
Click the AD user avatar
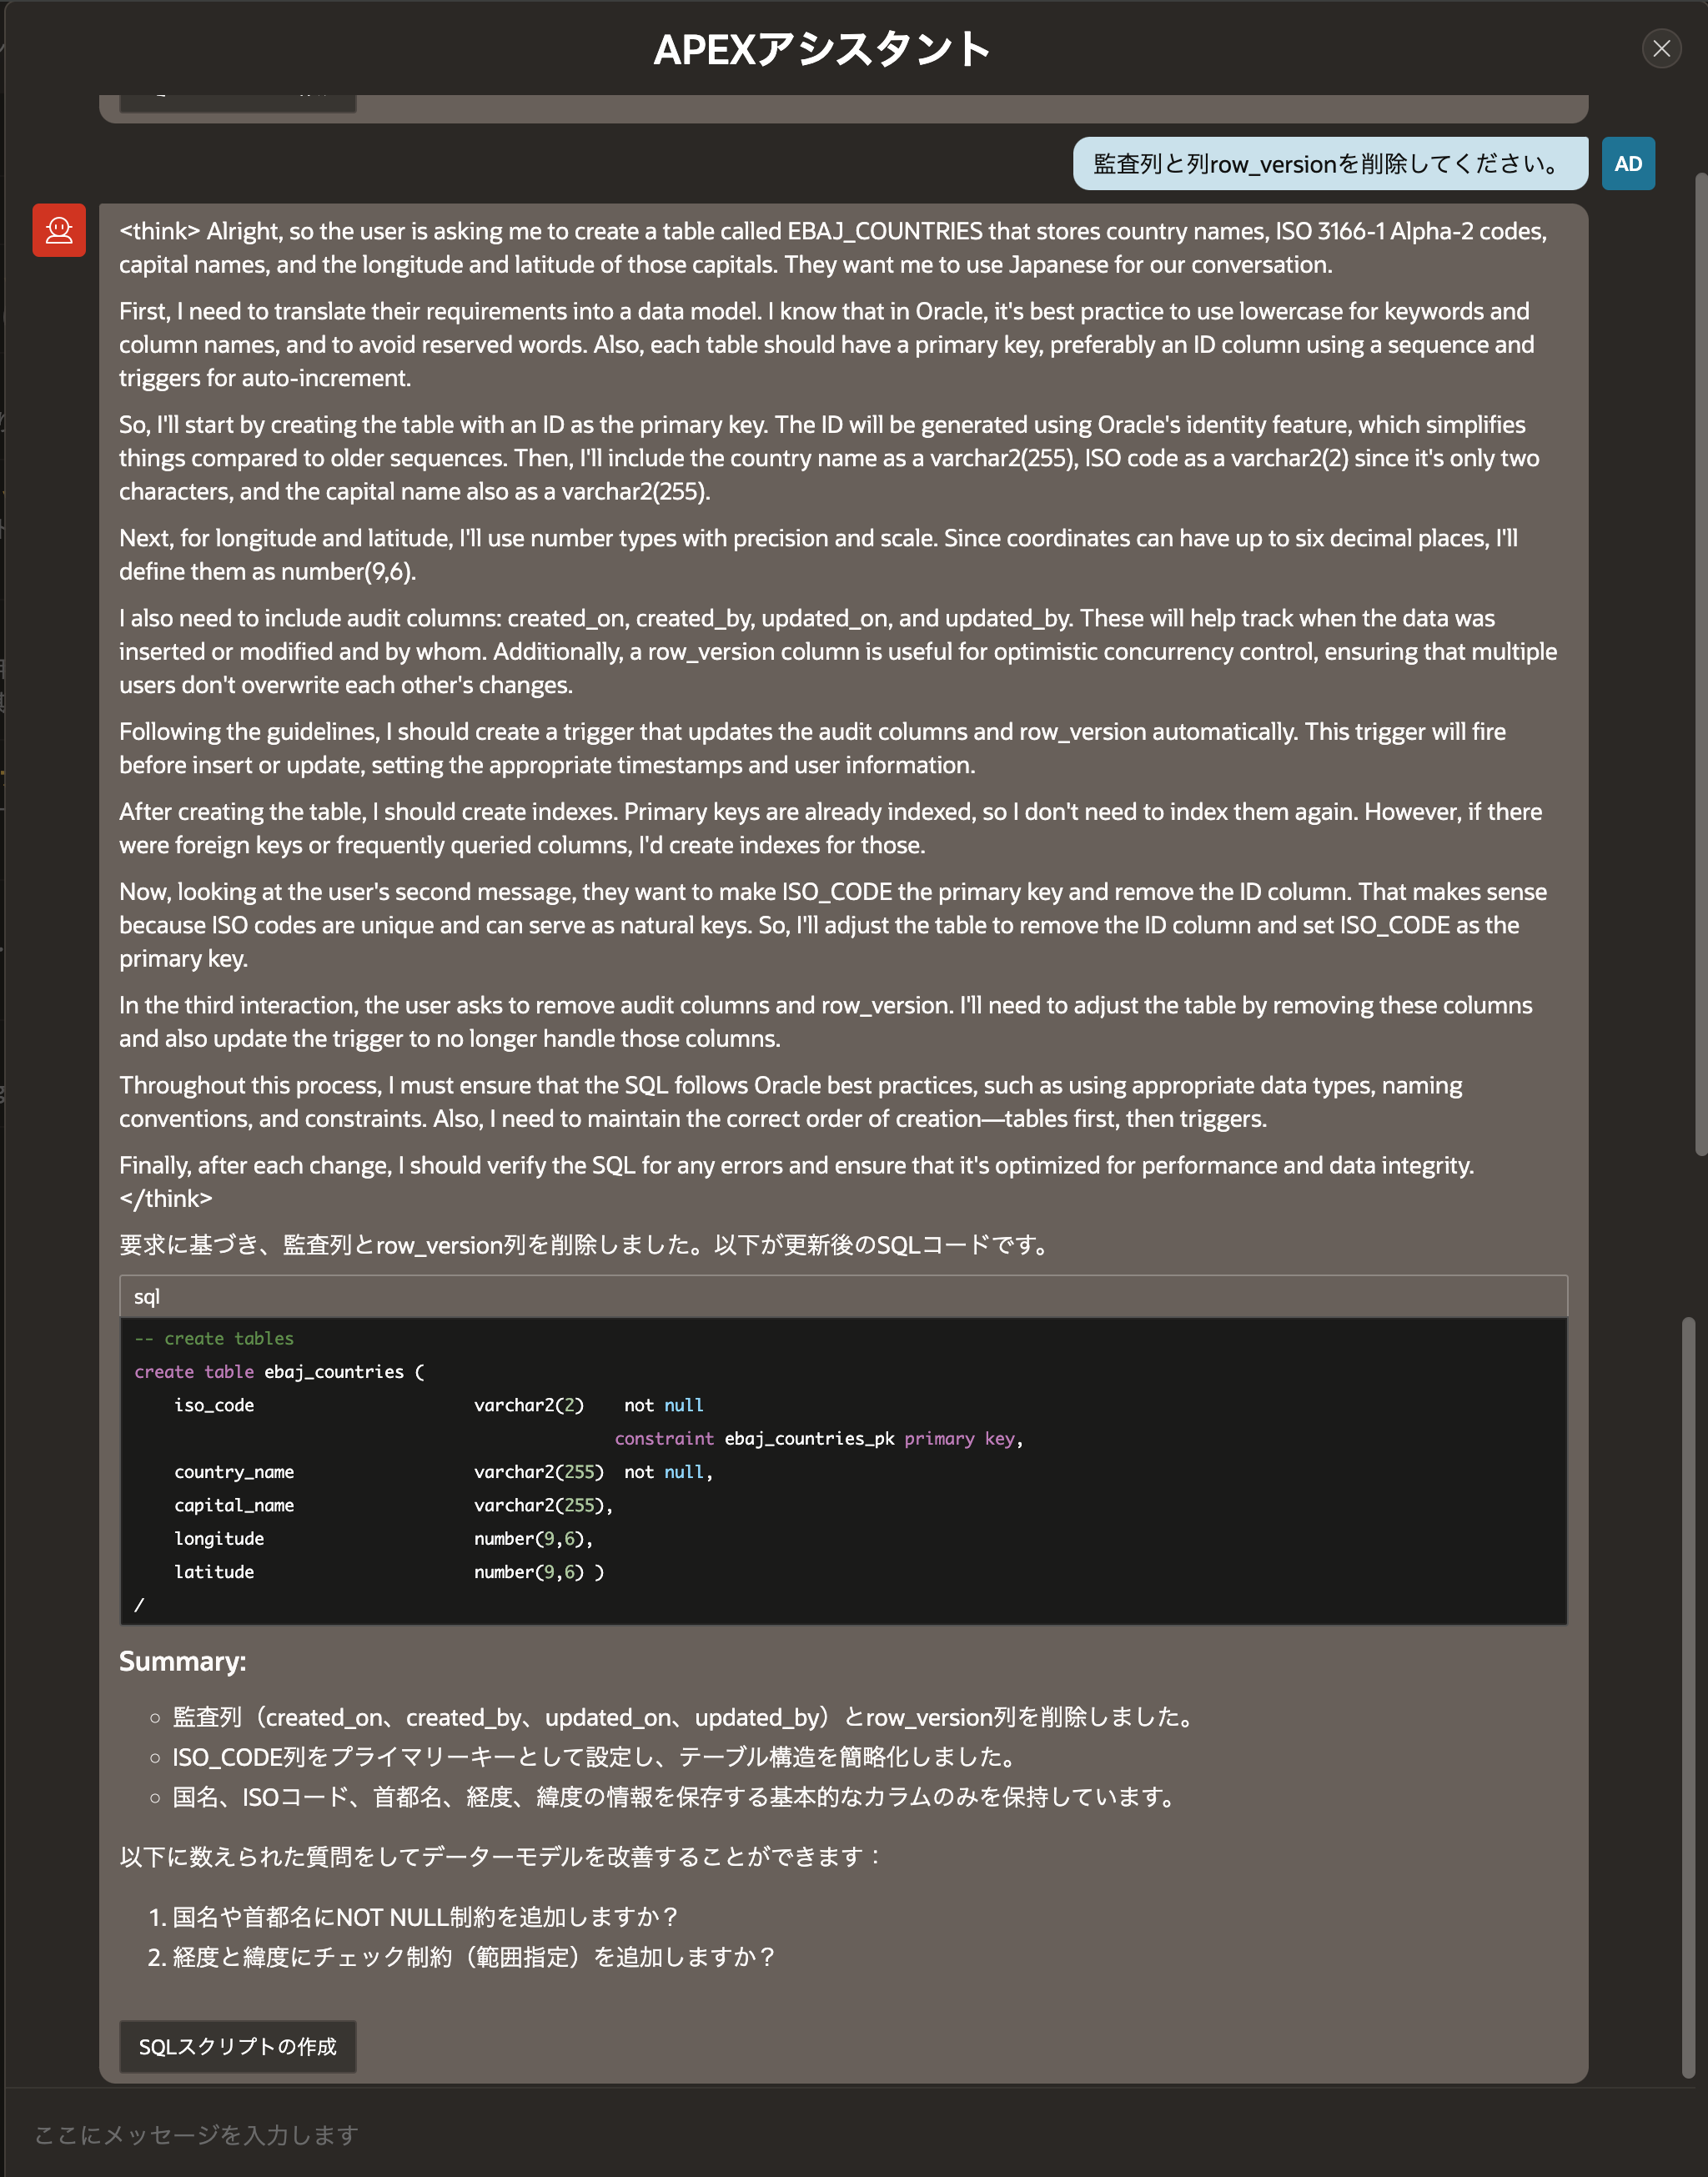(x=1628, y=163)
